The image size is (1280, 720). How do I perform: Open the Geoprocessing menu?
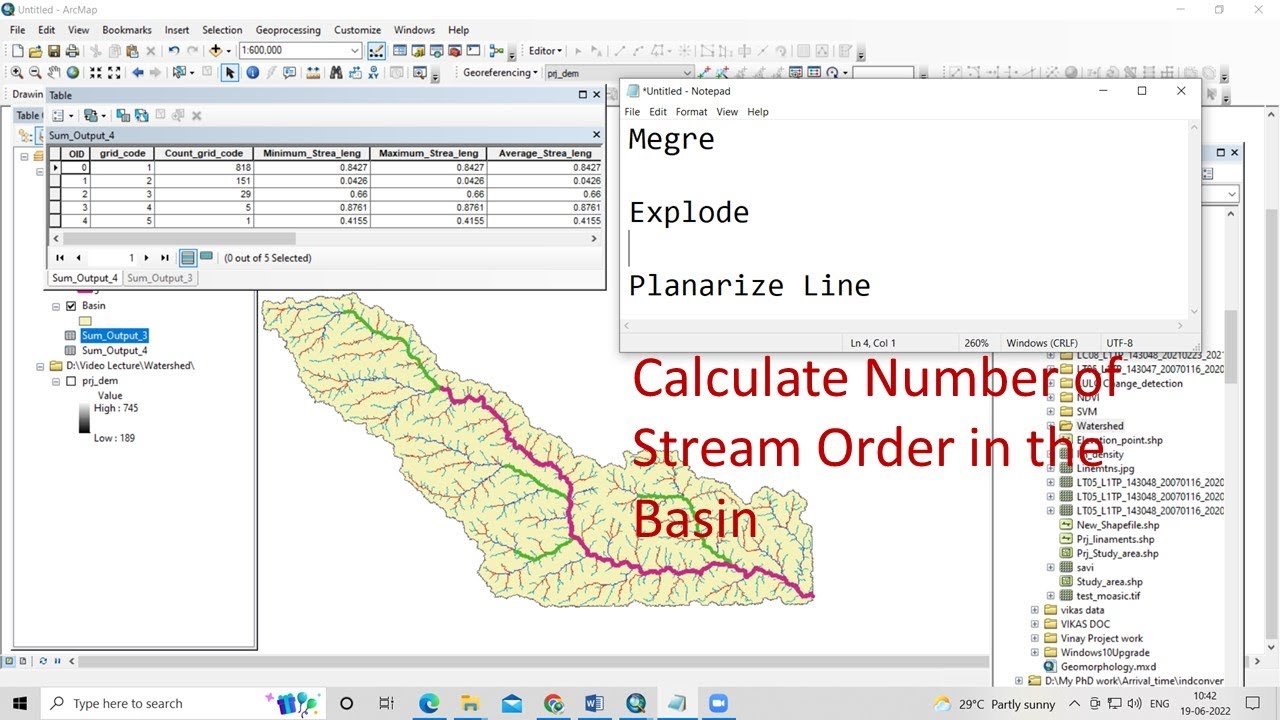pyautogui.click(x=288, y=30)
